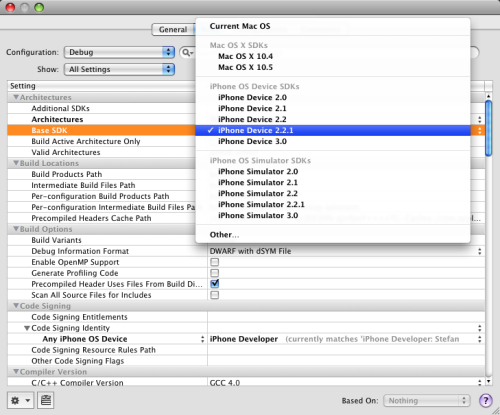Collapse the Compiler Version section
Screen dimensions: 500x415
(16, 371)
